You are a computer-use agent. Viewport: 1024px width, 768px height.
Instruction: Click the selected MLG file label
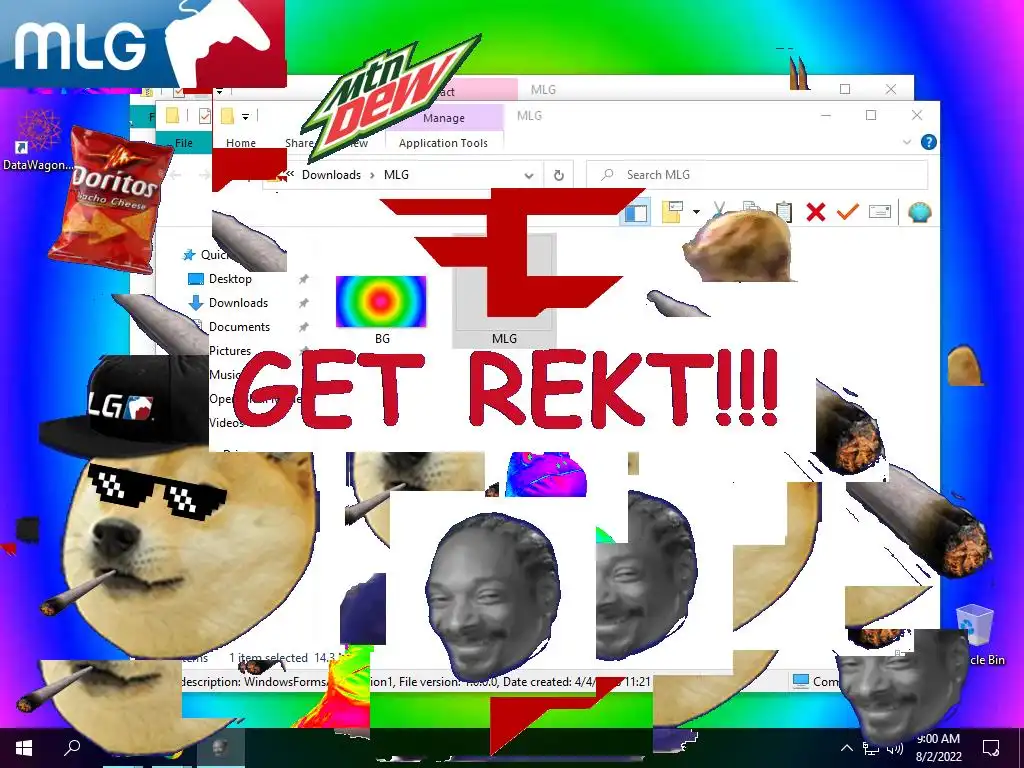(504, 339)
